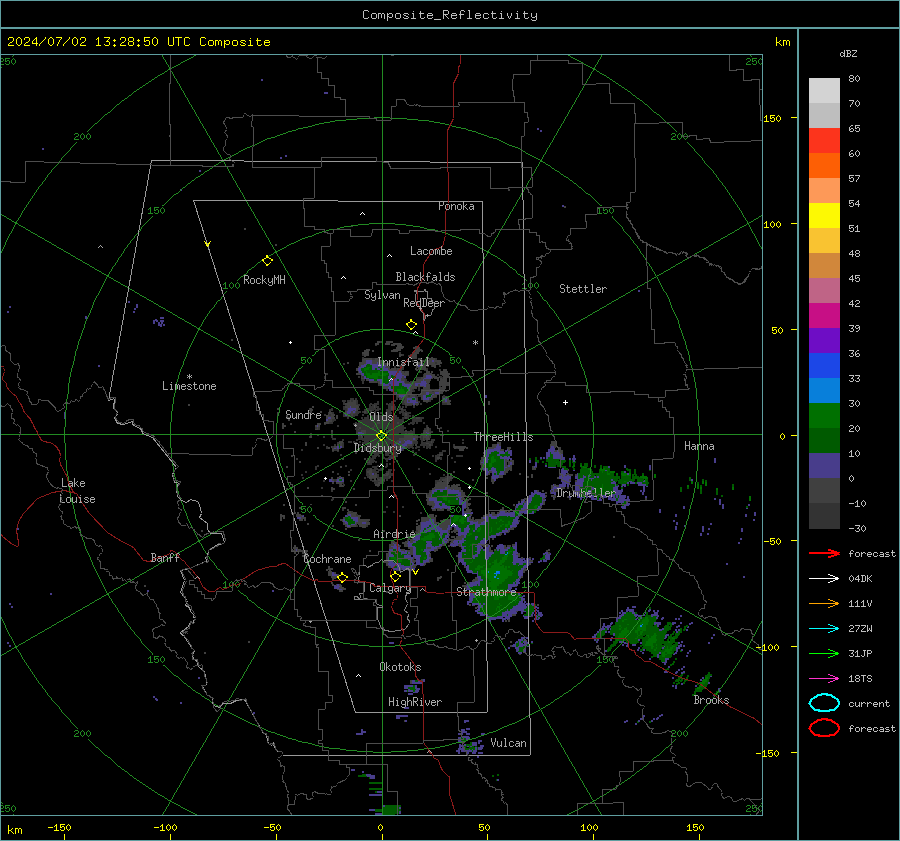Click the 18TS legend label
Image resolution: width=900 pixels, height=841 pixels.
tap(860, 679)
